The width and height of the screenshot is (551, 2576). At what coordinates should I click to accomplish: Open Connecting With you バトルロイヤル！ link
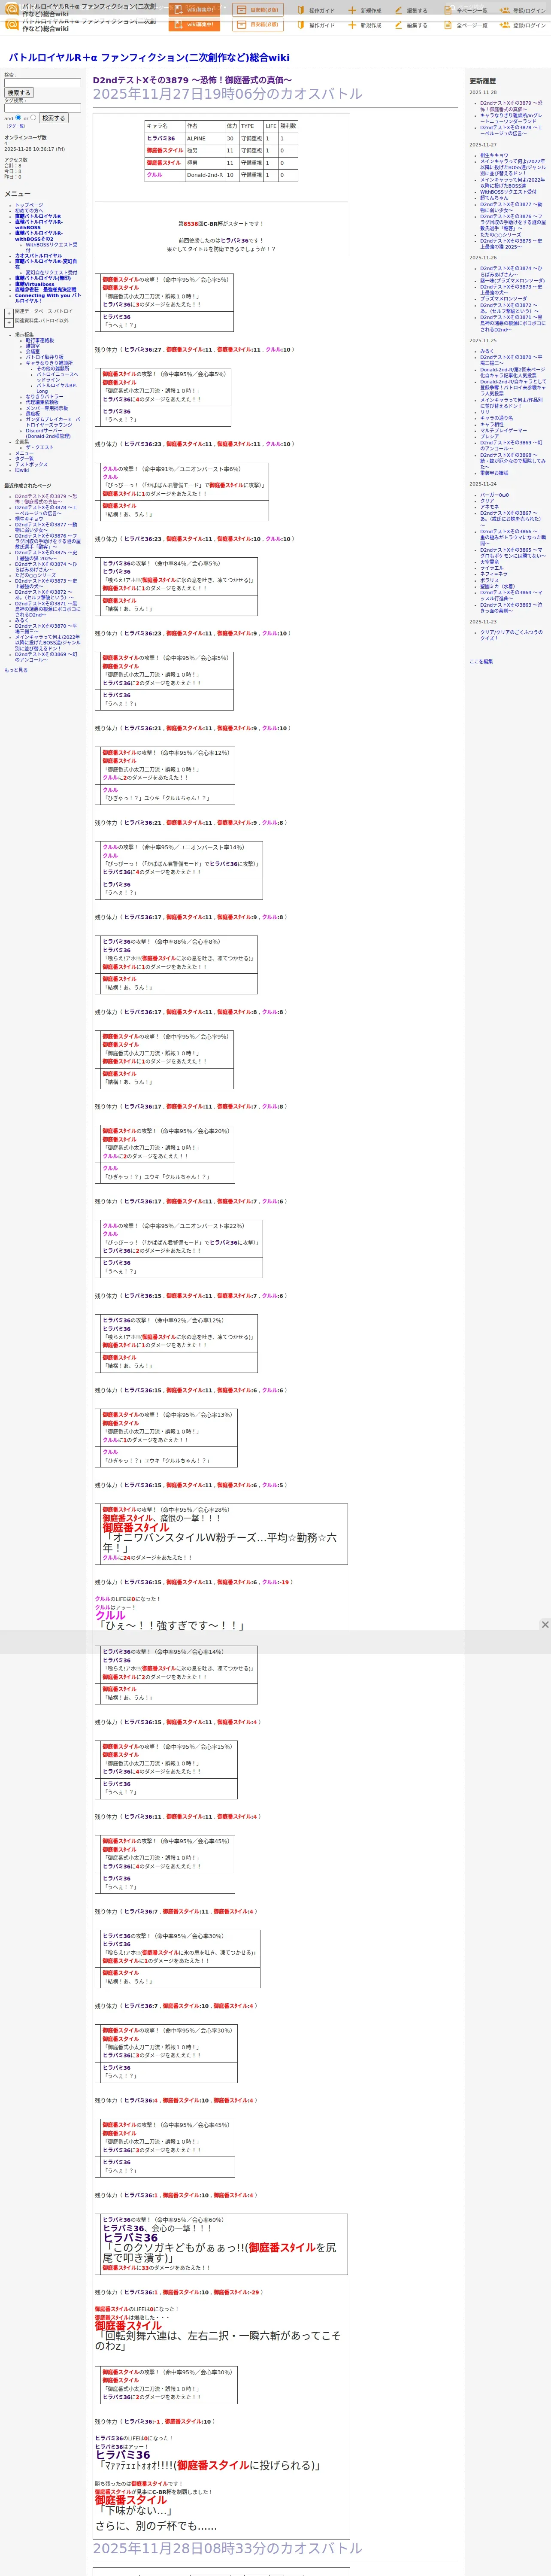pos(47,298)
